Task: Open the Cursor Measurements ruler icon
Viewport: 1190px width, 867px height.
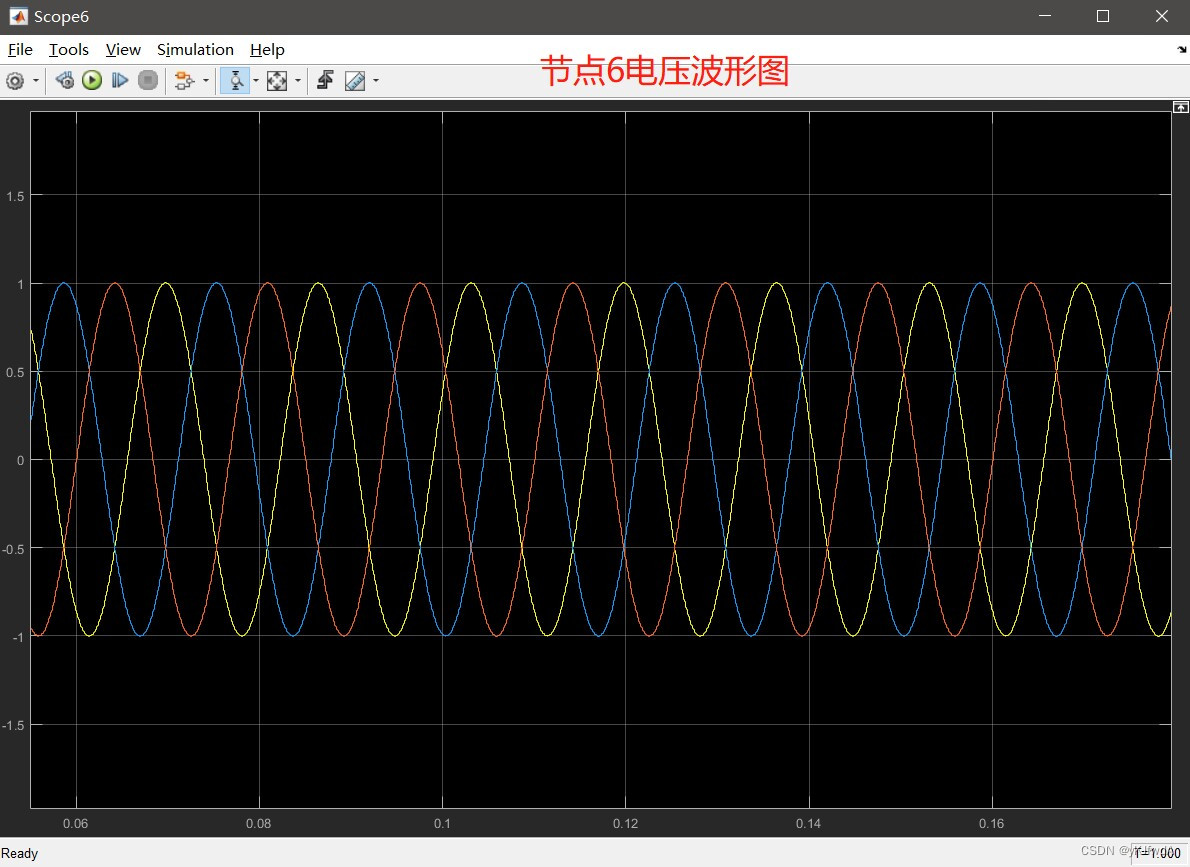Action: (x=355, y=80)
